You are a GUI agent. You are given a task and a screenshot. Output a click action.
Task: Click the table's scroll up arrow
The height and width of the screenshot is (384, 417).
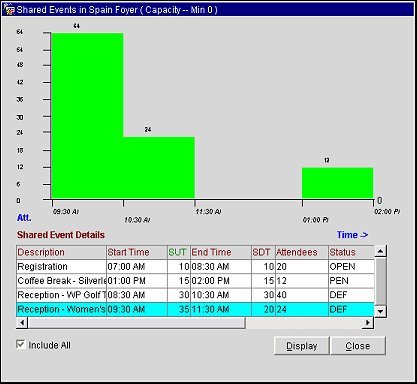380,251
